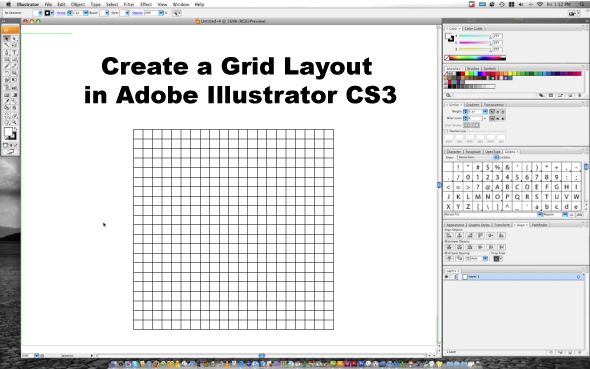Image resolution: width=590 pixels, height=369 pixels.
Task: Select the Gradient tool
Action: [x=14, y=94]
